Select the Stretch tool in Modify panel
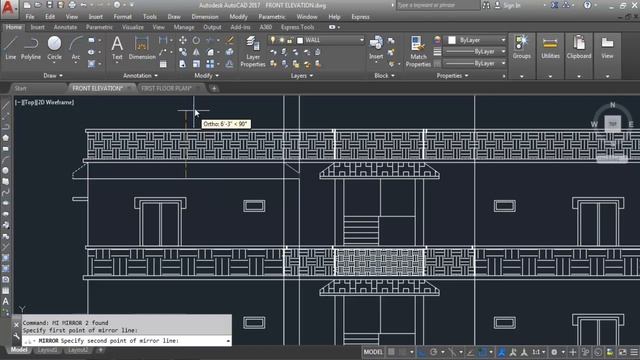 [x=183, y=64]
